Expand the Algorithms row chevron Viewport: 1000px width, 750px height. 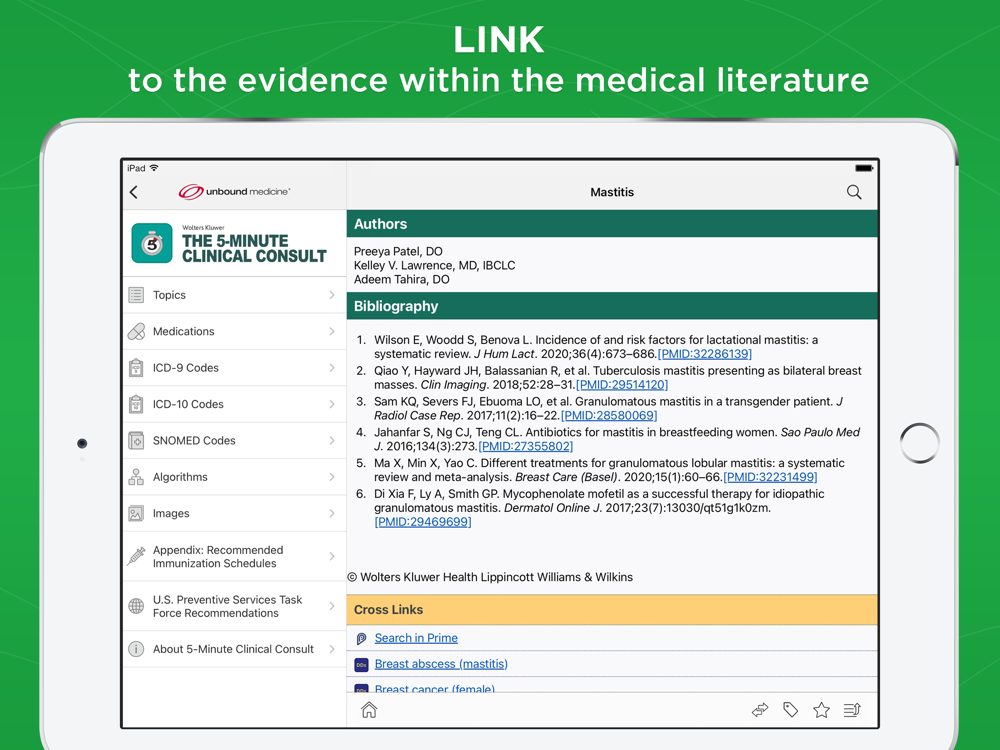coord(332,476)
